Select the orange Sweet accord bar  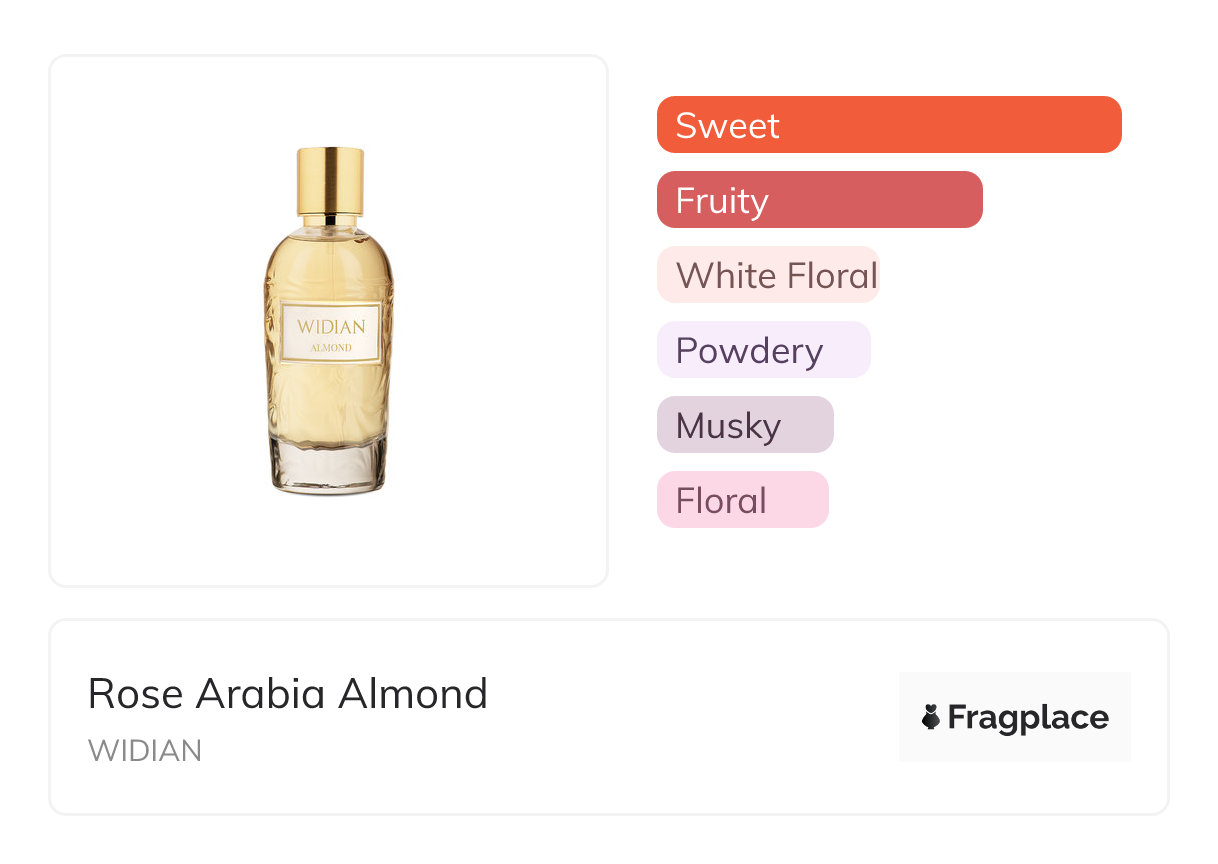coord(888,125)
